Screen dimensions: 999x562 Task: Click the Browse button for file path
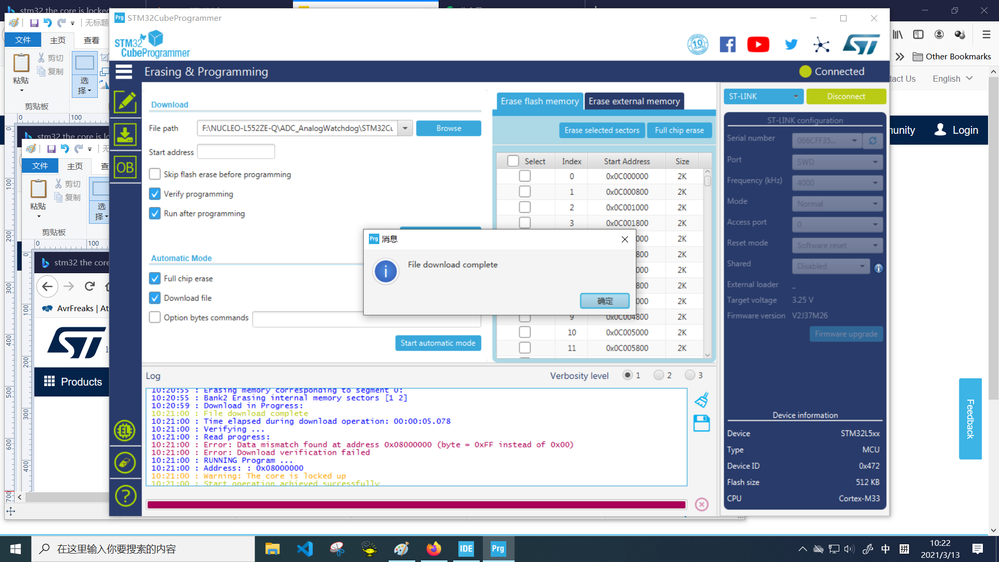tap(449, 128)
